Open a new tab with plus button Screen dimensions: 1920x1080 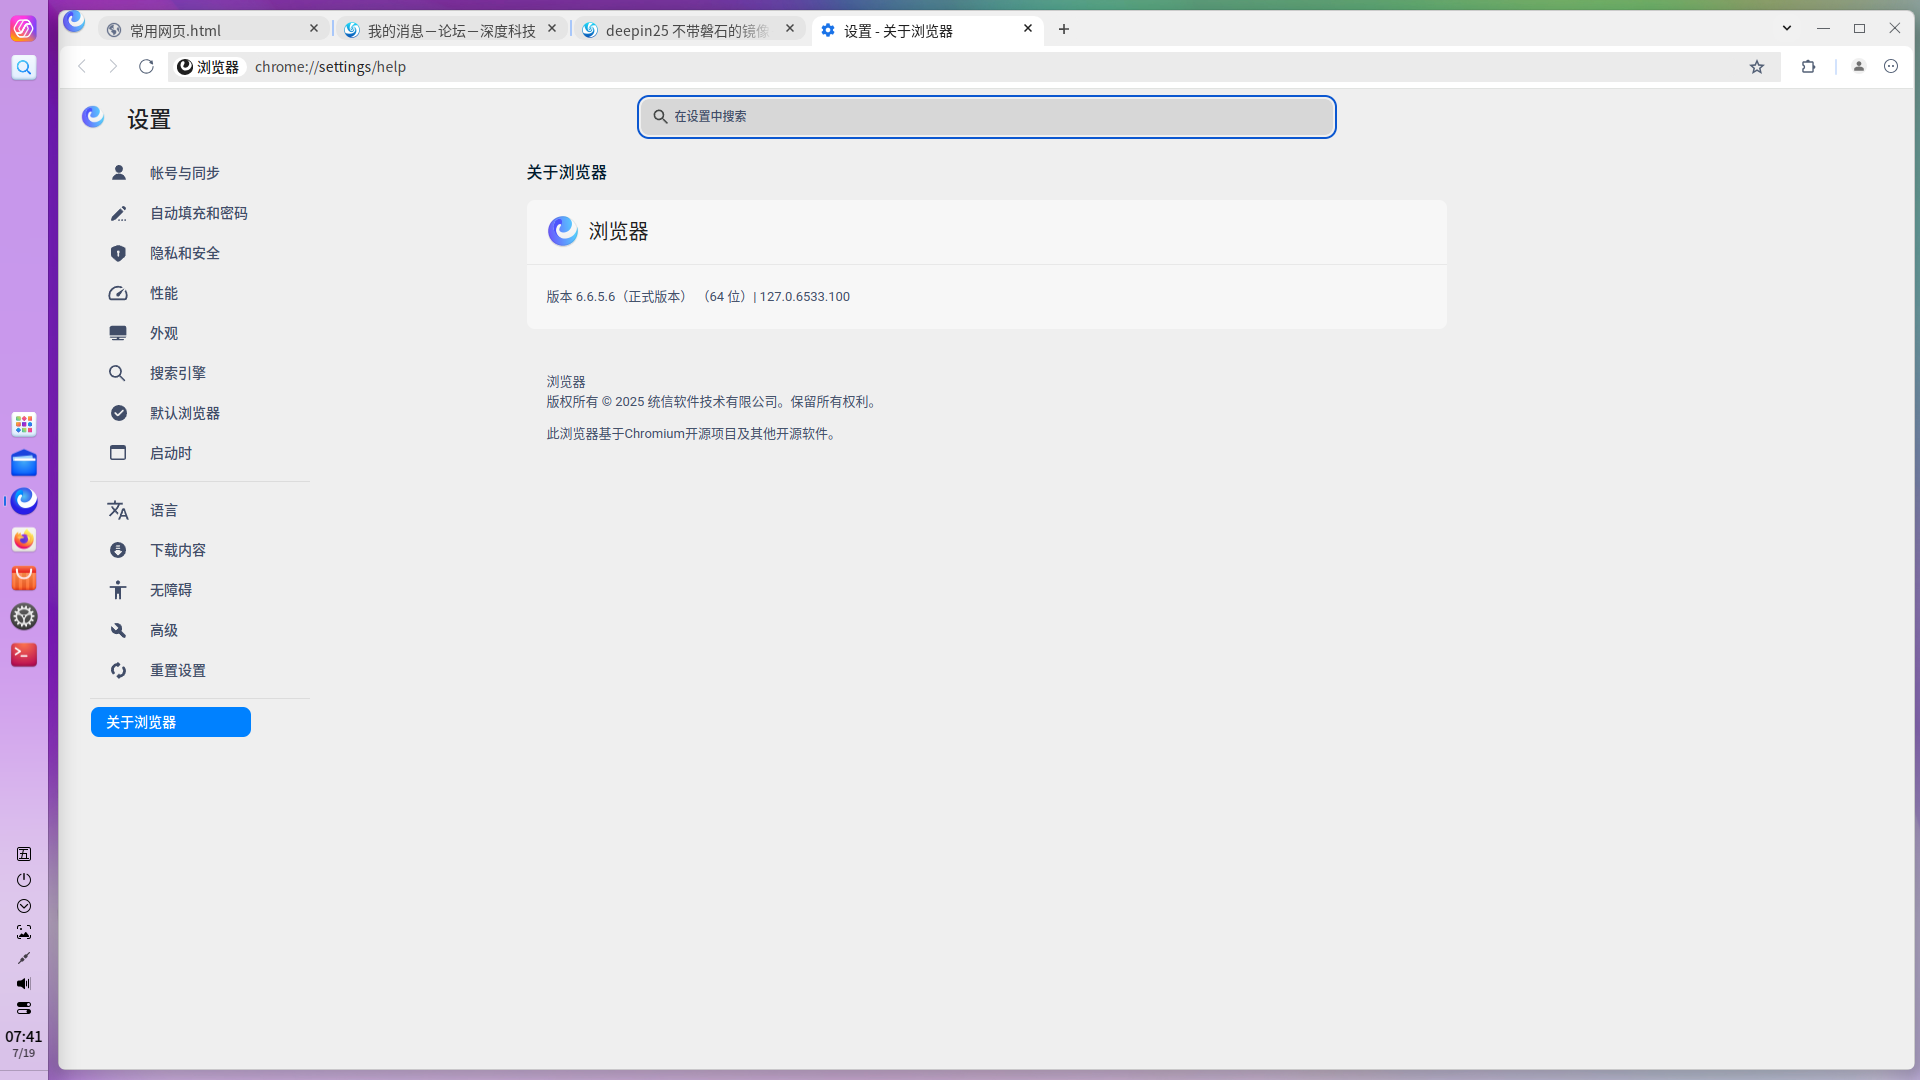(1064, 29)
